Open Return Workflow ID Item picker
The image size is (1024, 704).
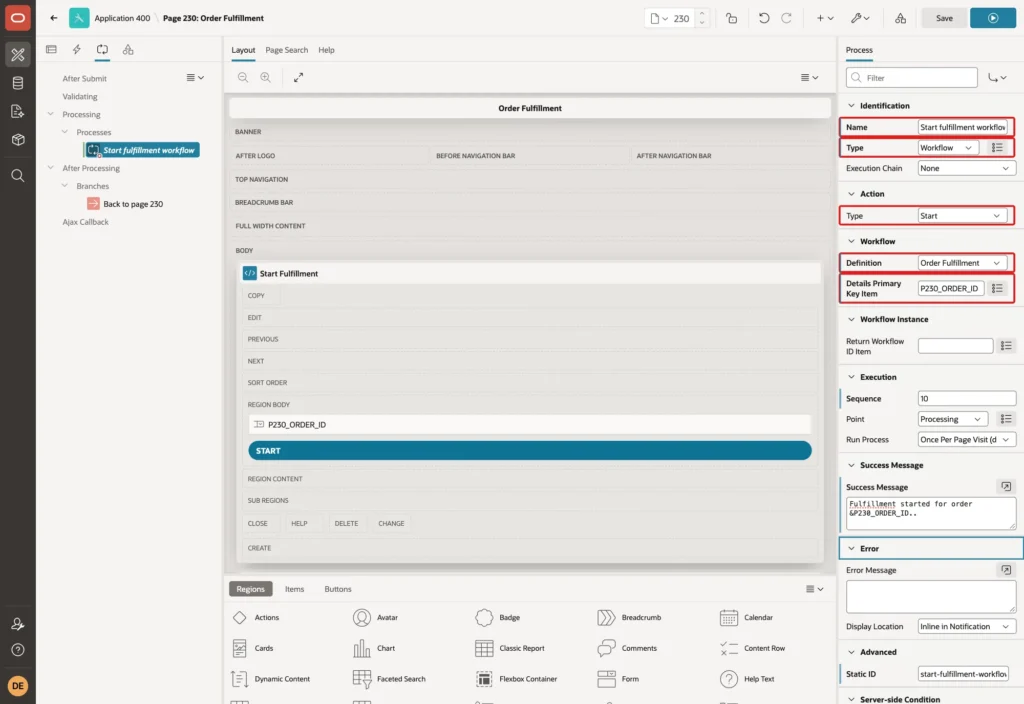click(1006, 345)
